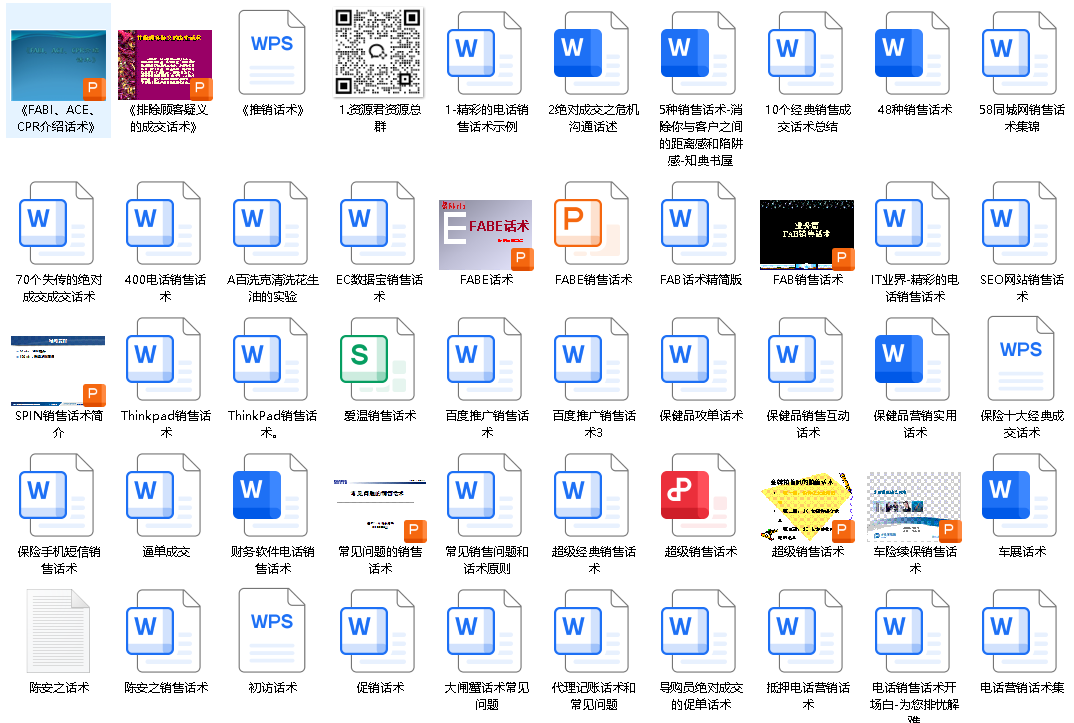Click the 《推销话术》 WPS file icon
The height and width of the screenshot is (723, 1074).
(x=272, y=53)
